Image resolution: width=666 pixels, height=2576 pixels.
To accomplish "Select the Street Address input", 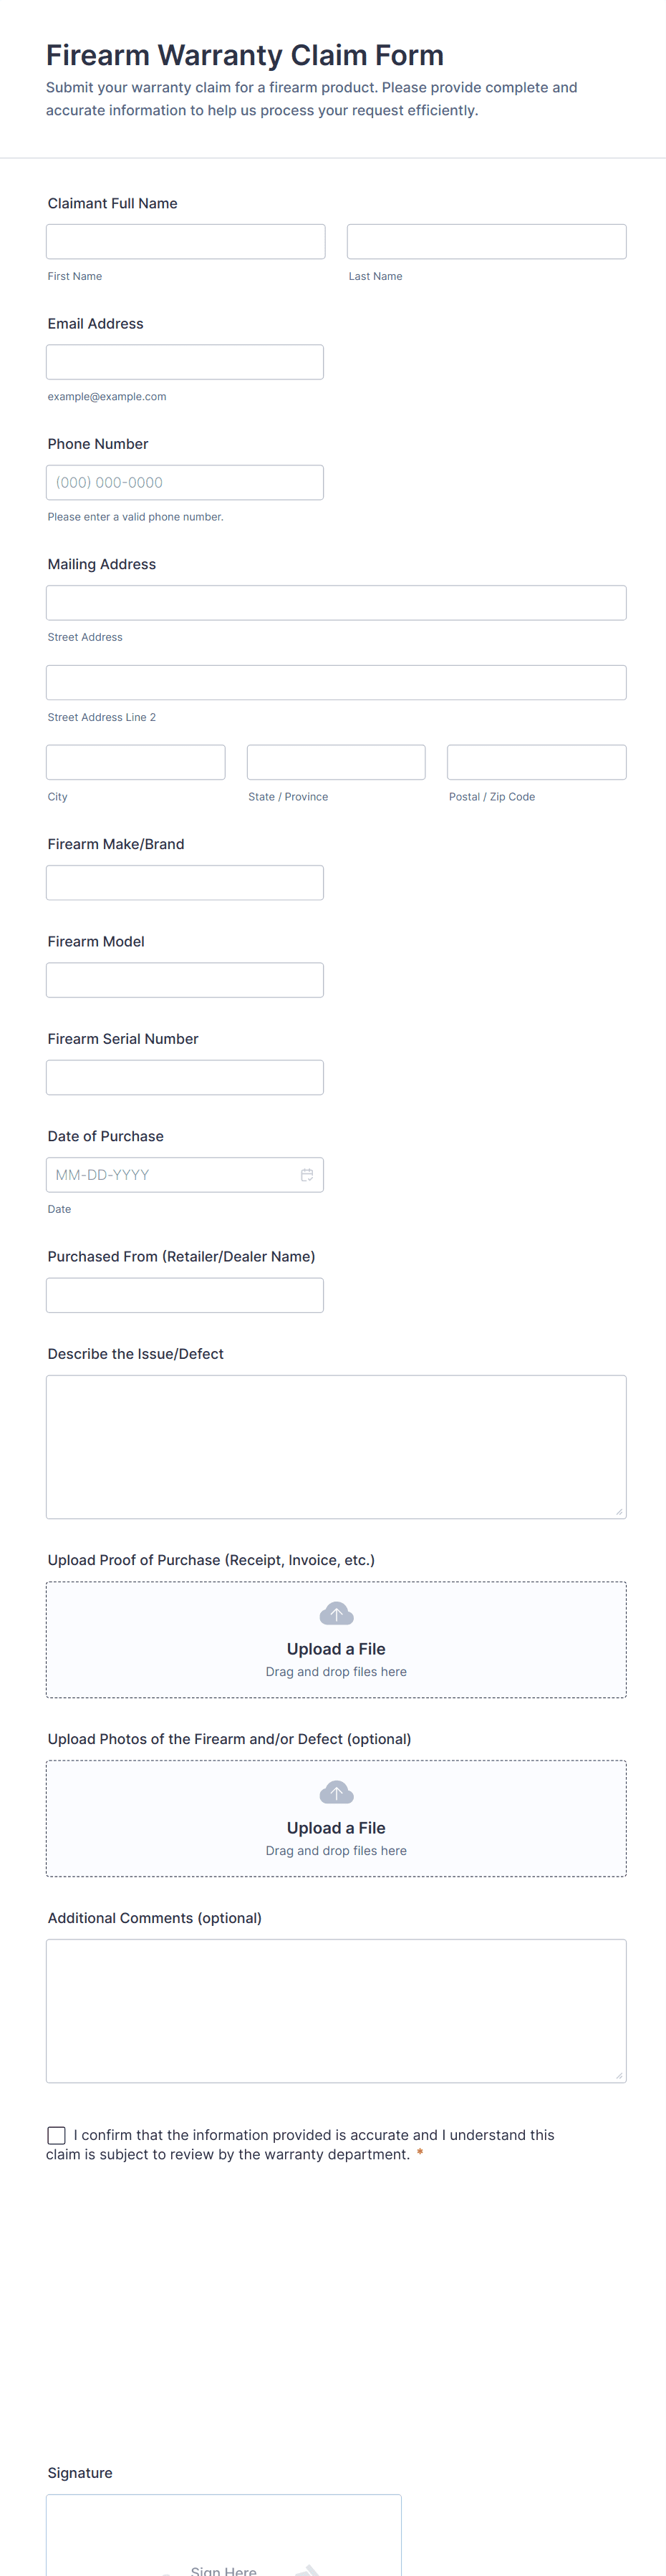I will click(336, 602).
